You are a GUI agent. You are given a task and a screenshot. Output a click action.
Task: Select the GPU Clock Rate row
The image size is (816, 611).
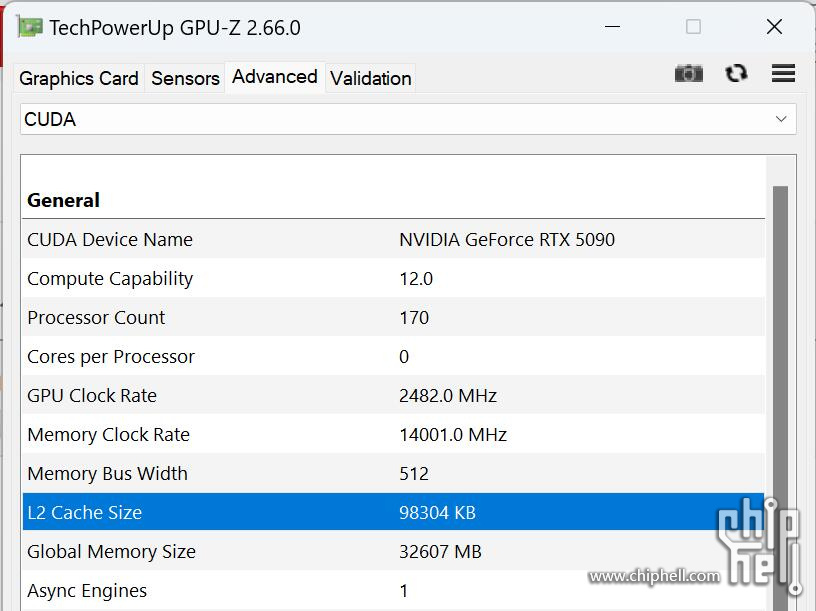click(393, 396)
